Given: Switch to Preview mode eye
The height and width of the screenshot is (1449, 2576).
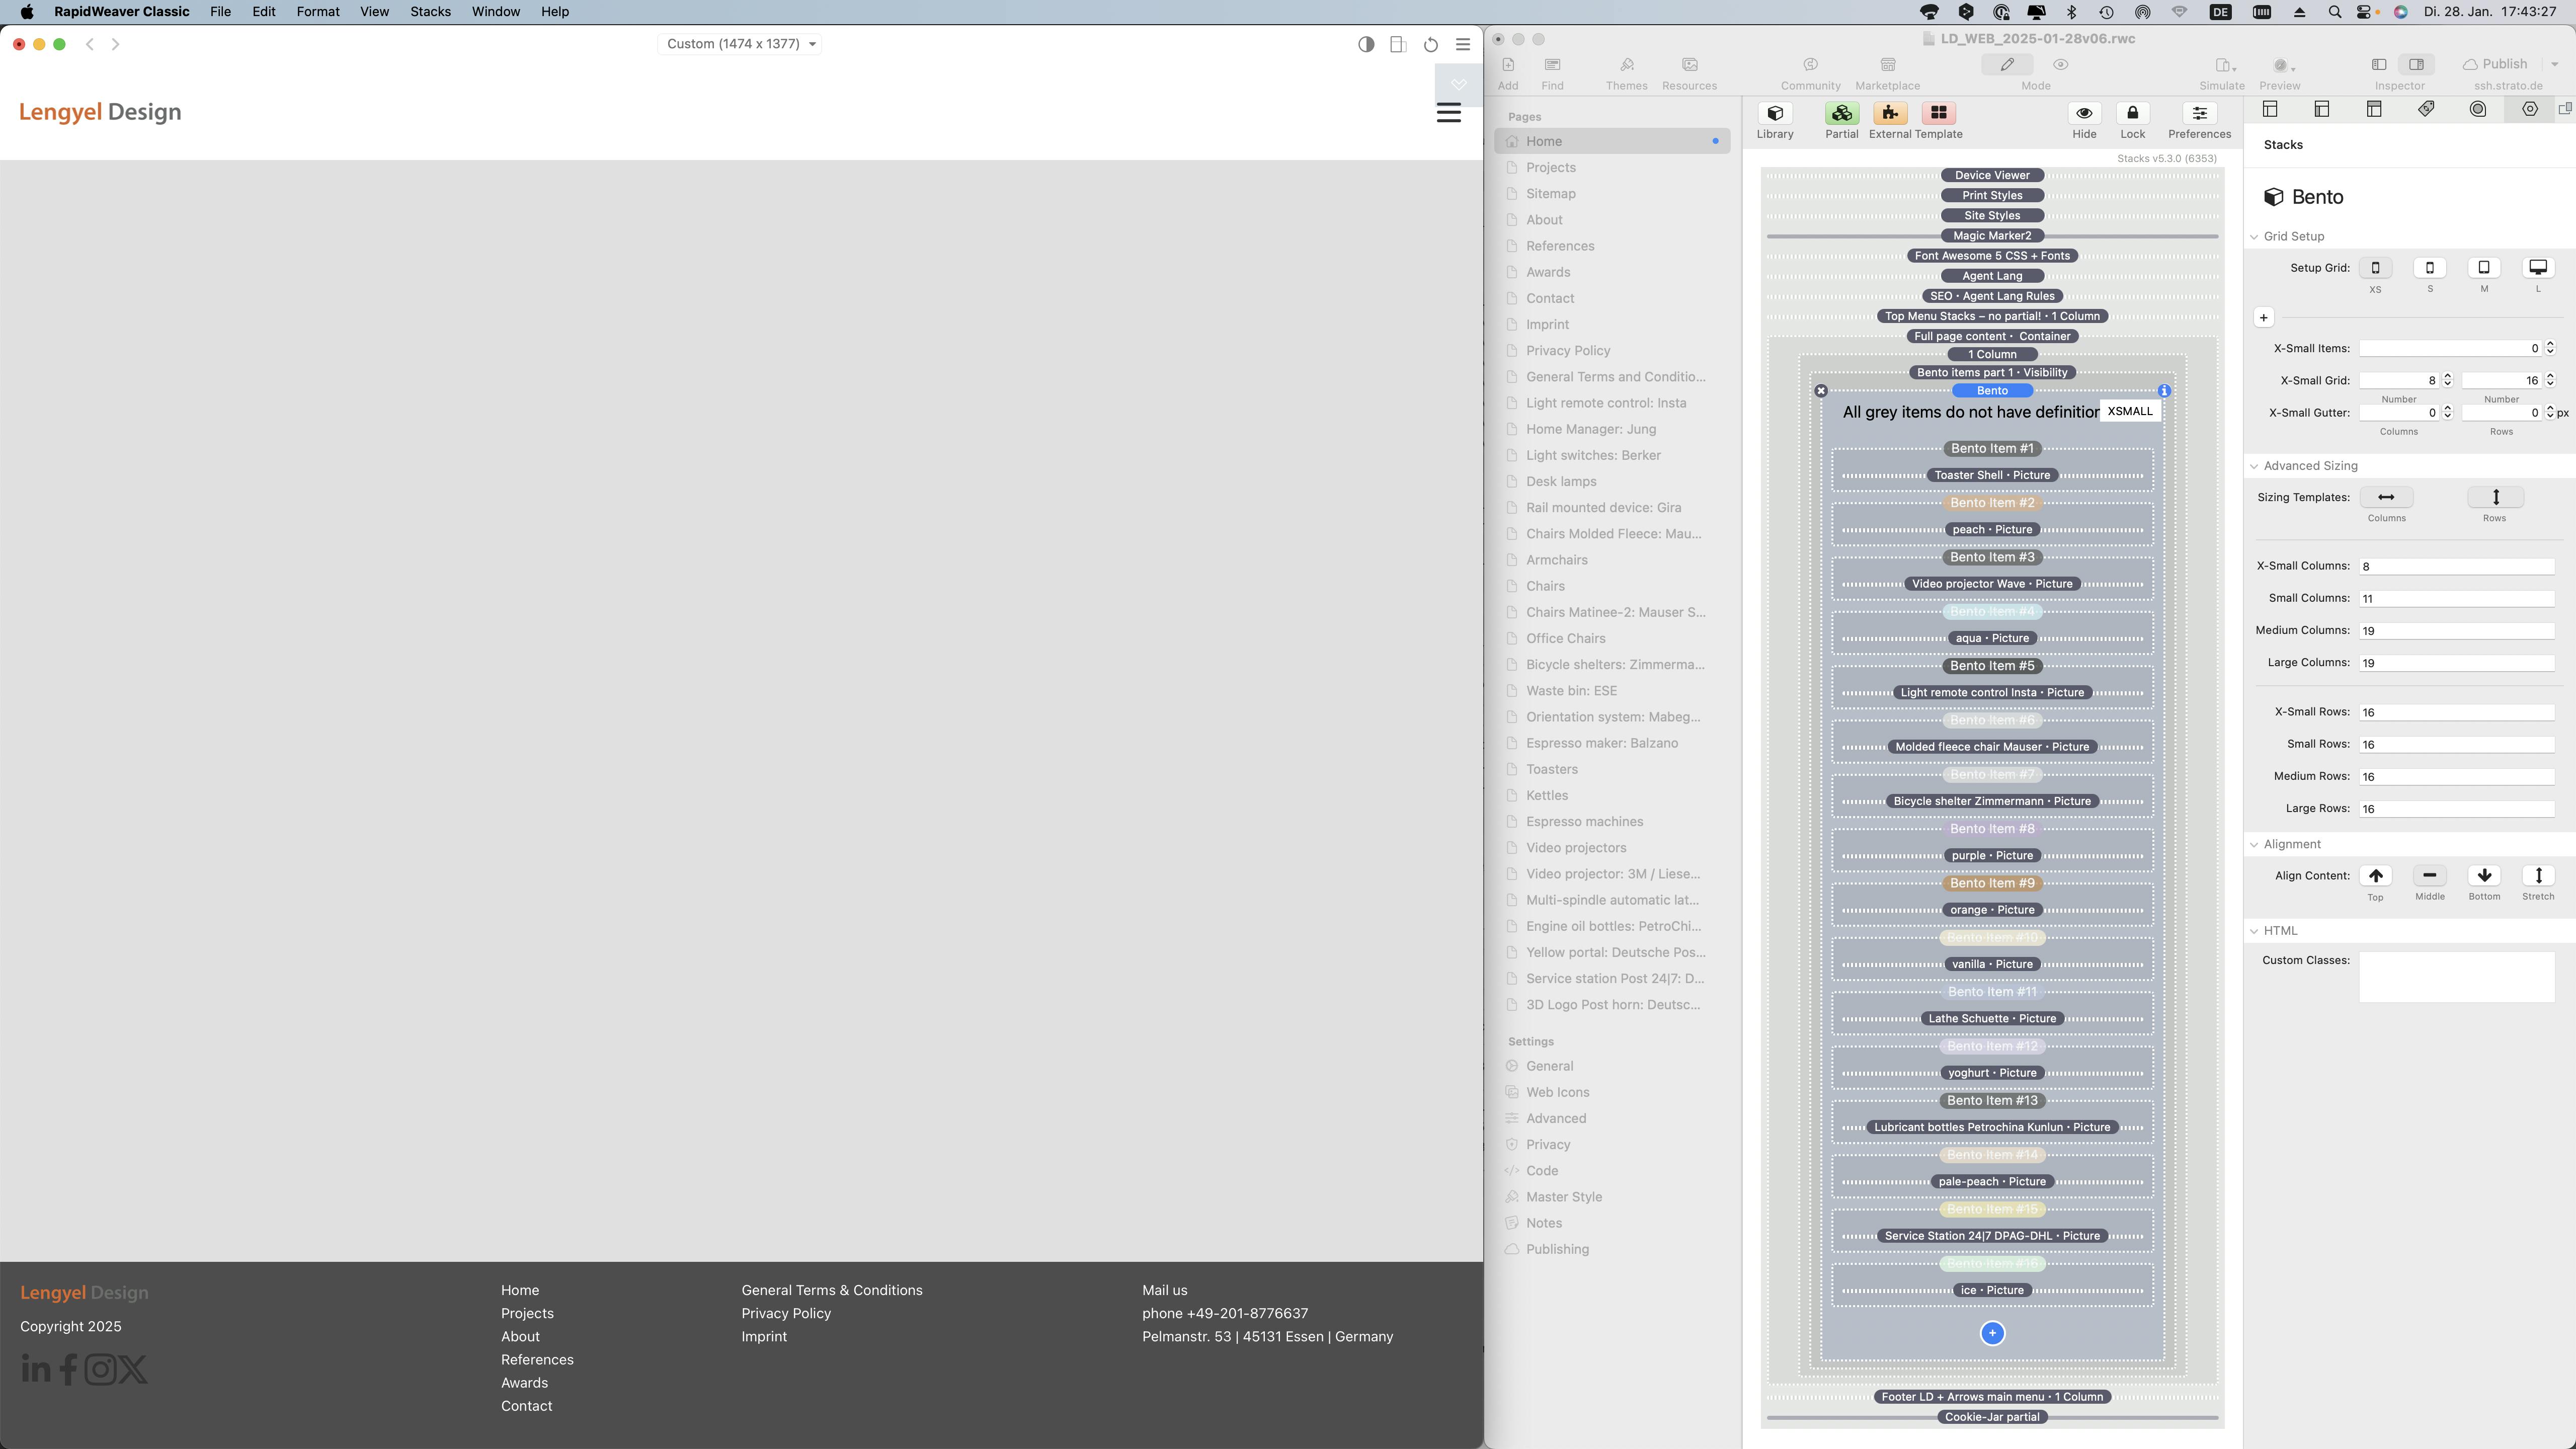Looking at the screenshot, I should point(2061,65).
